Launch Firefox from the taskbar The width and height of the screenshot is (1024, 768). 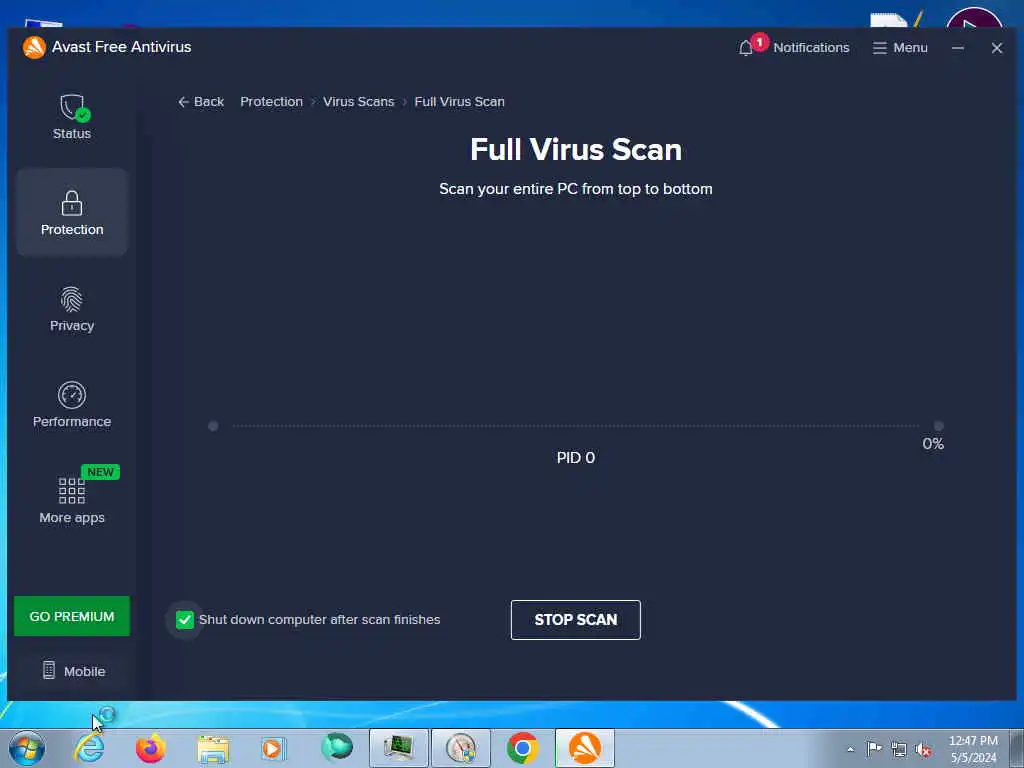[x=151, y=748]
